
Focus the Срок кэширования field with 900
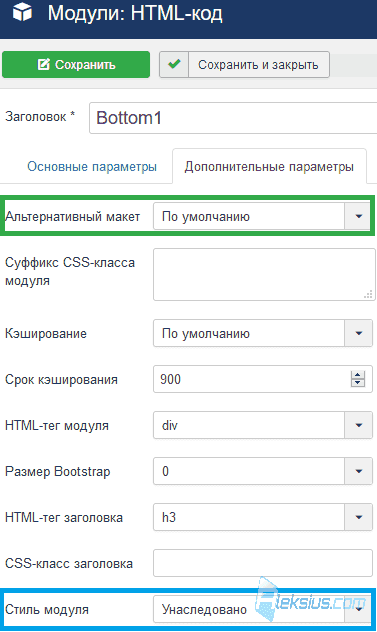tap(263, 379)
